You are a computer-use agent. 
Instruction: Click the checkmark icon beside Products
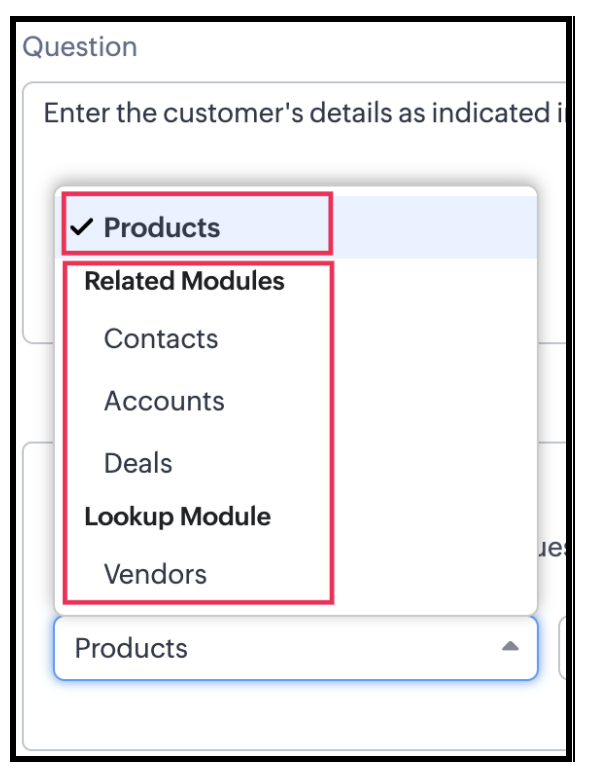[x=82, y=227]
